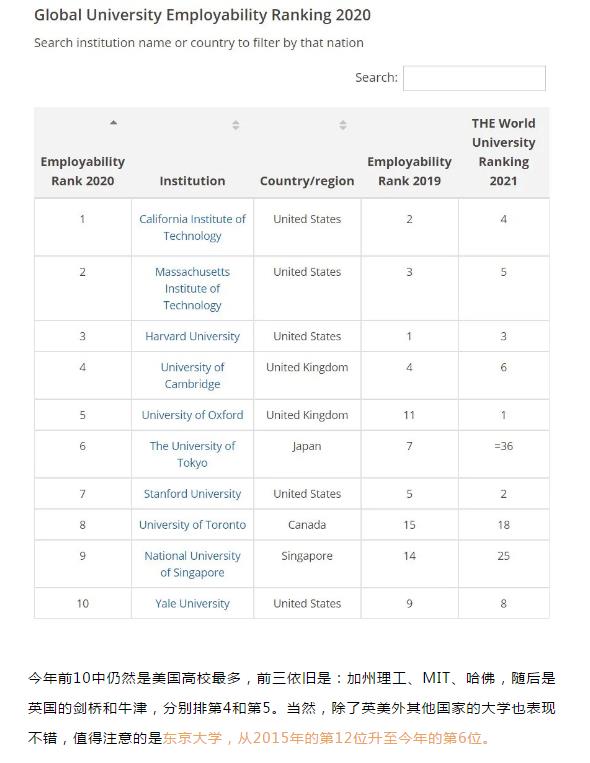
Task: Open National University of Singapore link
Action: click(192, 564)
